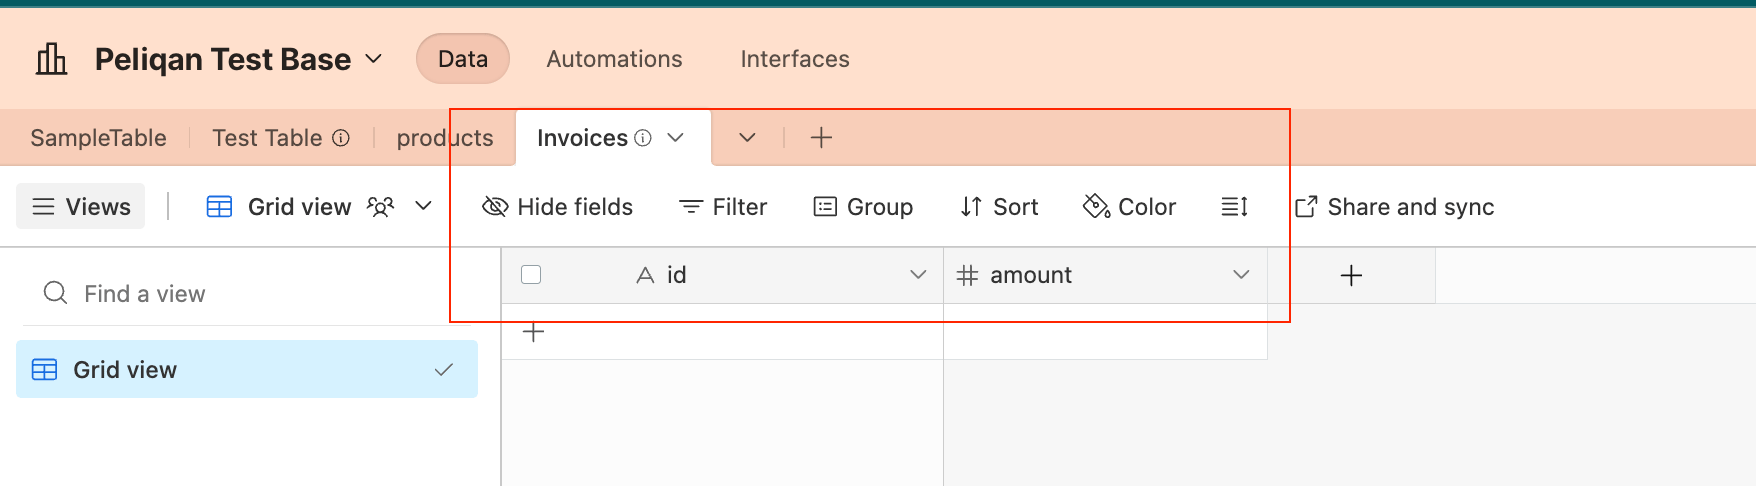1756x486 pixels.
Task: Click the collaborative view people icon
Action: click(381, 207)
